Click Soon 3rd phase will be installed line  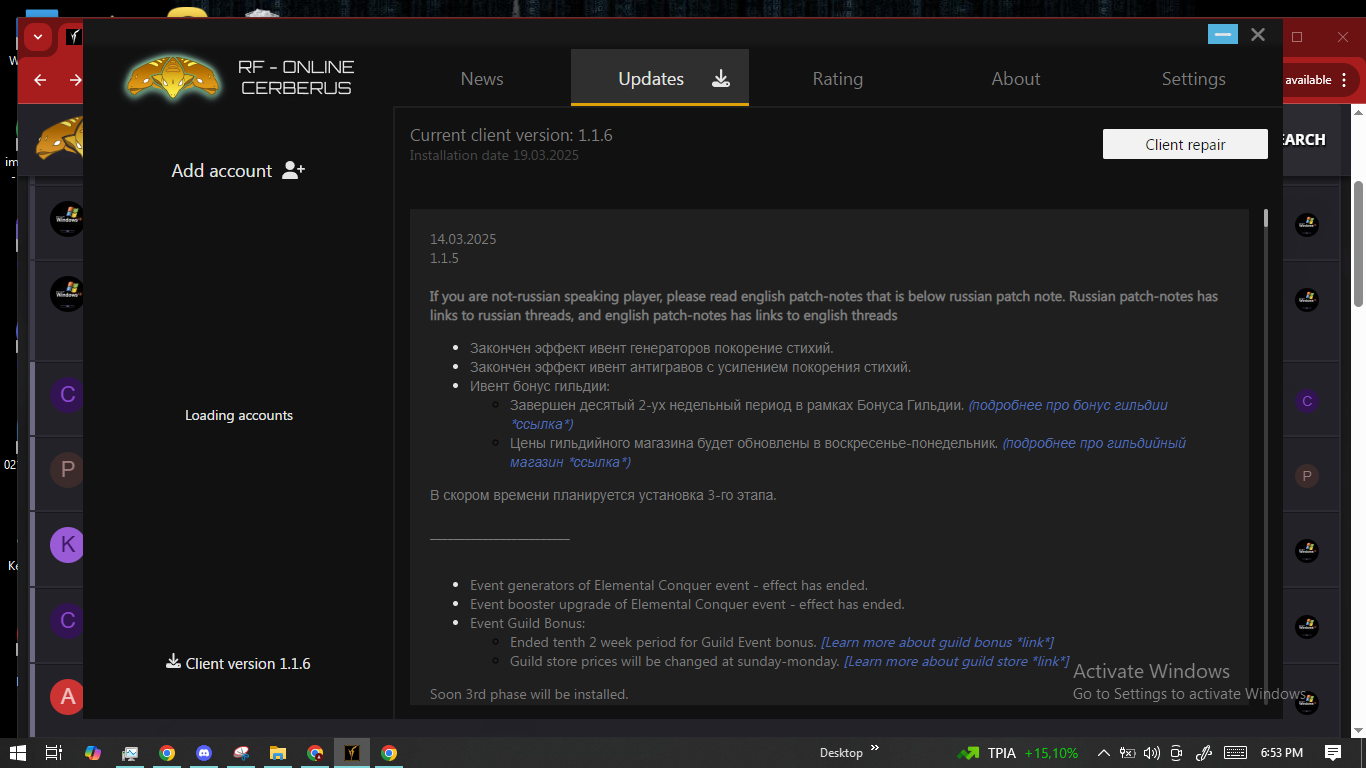[x=529, y=693]
